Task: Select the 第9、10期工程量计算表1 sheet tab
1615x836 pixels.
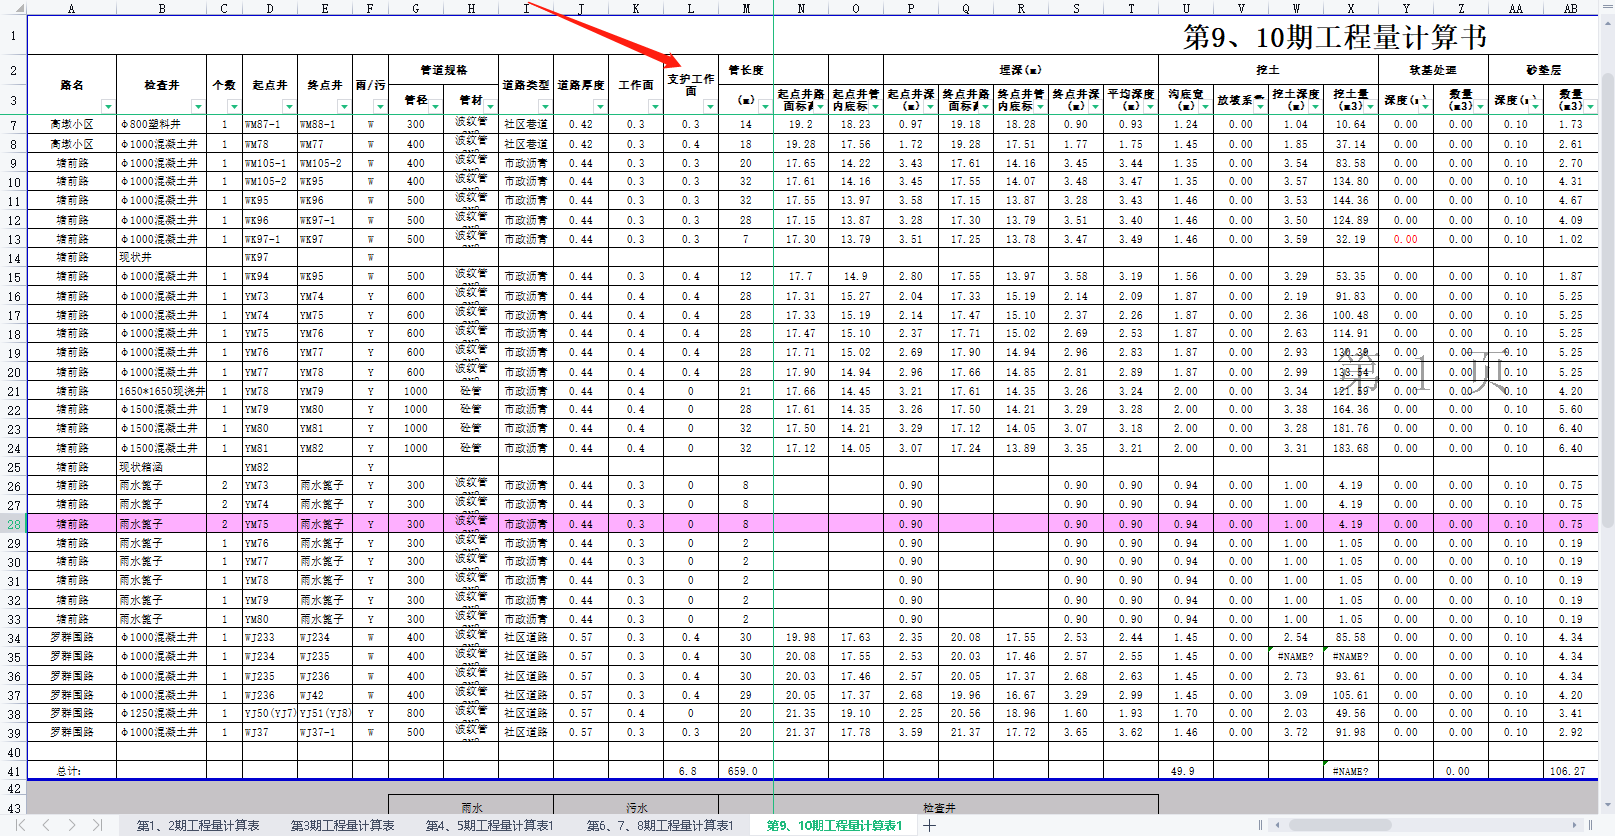Action: coord(835,825)
